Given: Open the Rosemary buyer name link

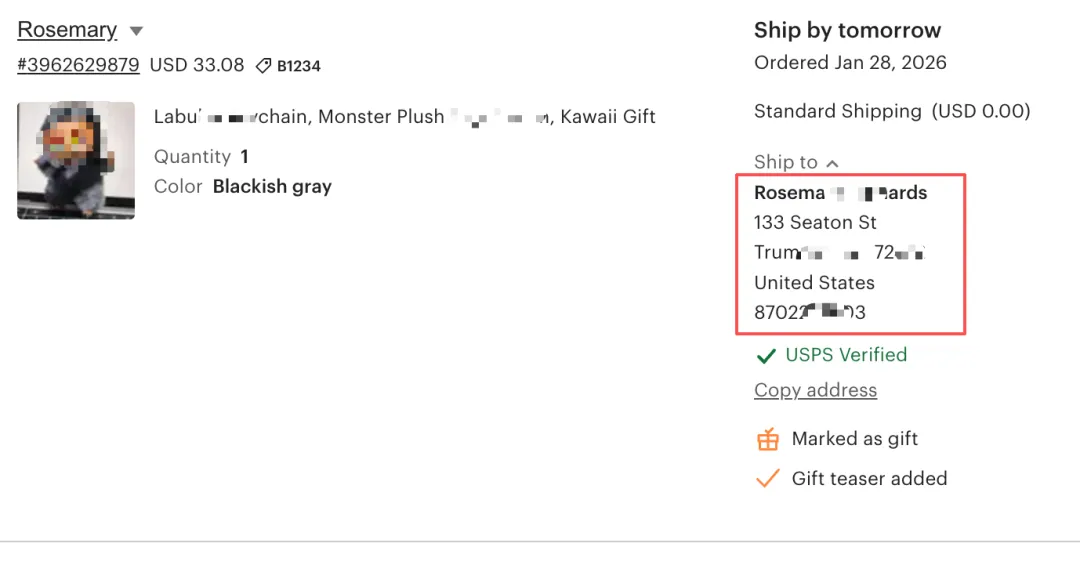Looking at the screenshot, I should (x=67, y=30).
